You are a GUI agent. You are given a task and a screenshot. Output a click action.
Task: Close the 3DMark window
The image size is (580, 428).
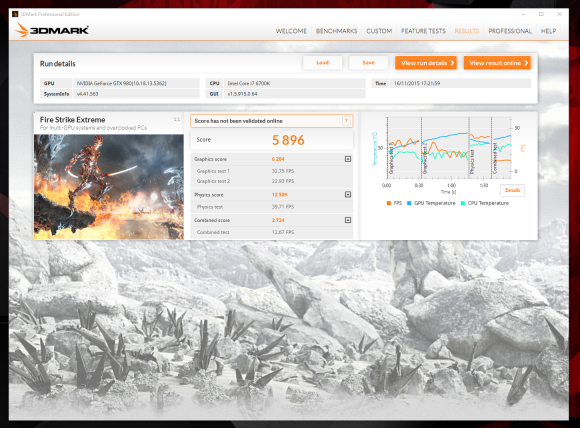point(560,14)
